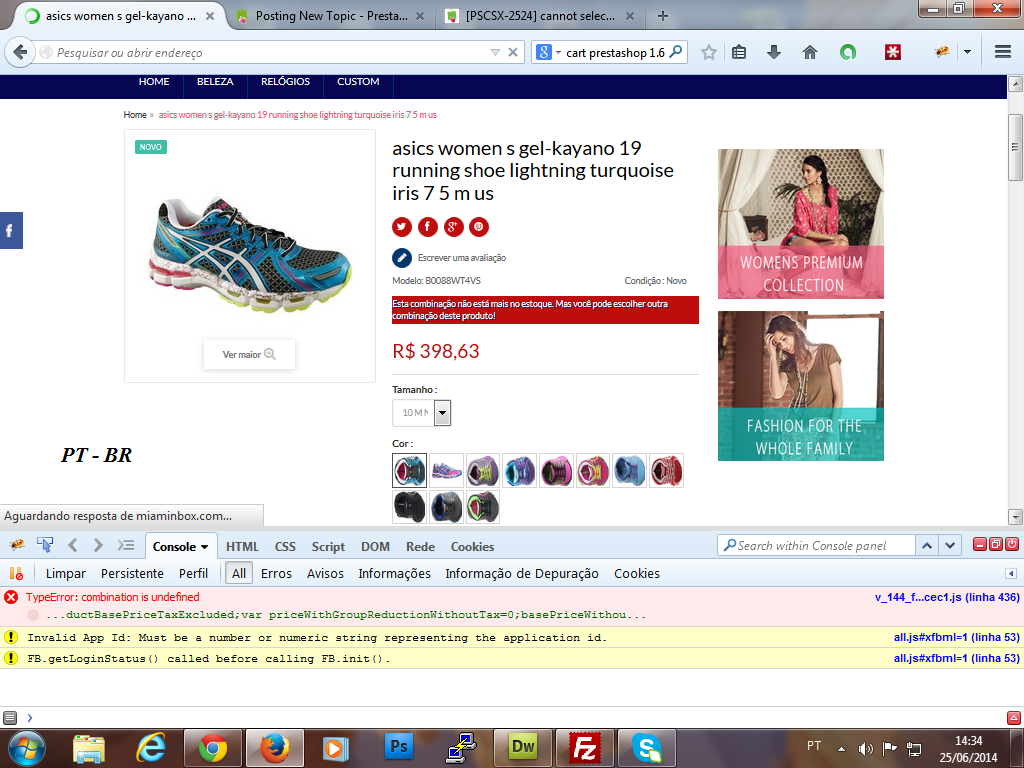Bookmark this page with the star icon
1024x768 pixels.
tap(709, 52)
